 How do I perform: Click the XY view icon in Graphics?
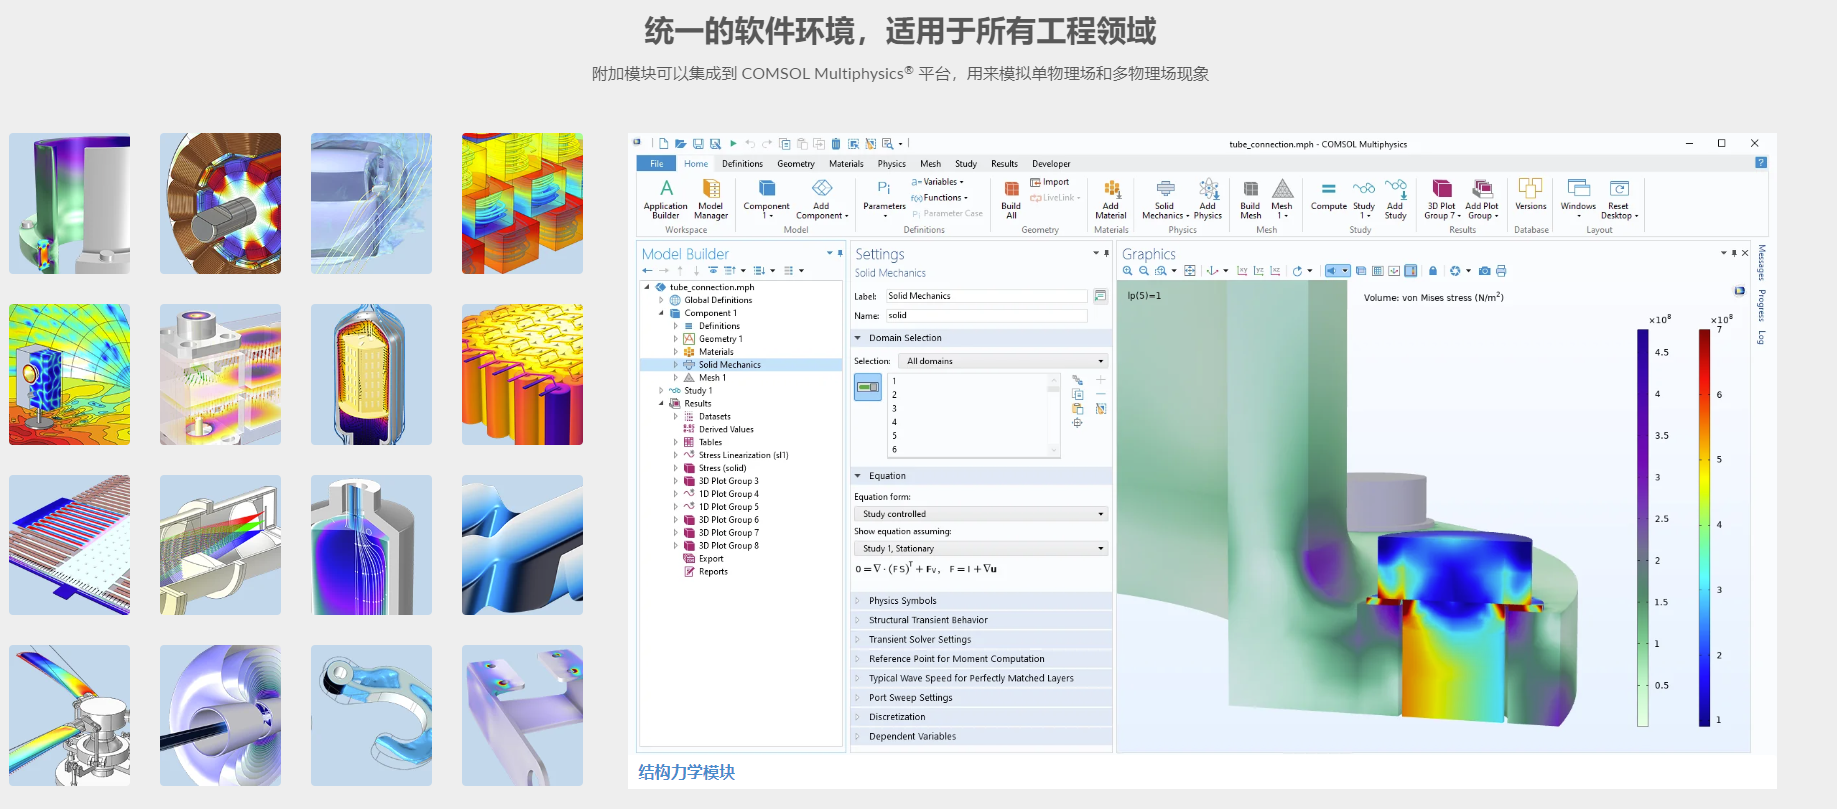coord(1242,271)
